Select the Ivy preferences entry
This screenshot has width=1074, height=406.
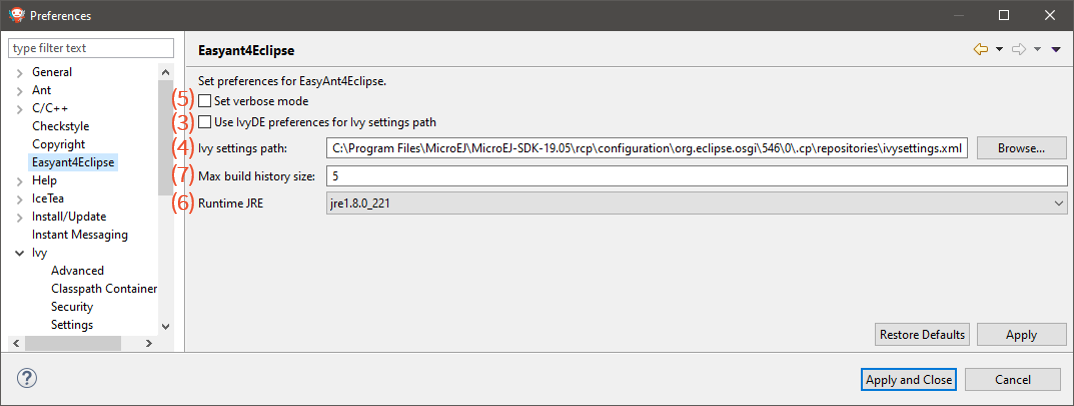click(39, 253)
